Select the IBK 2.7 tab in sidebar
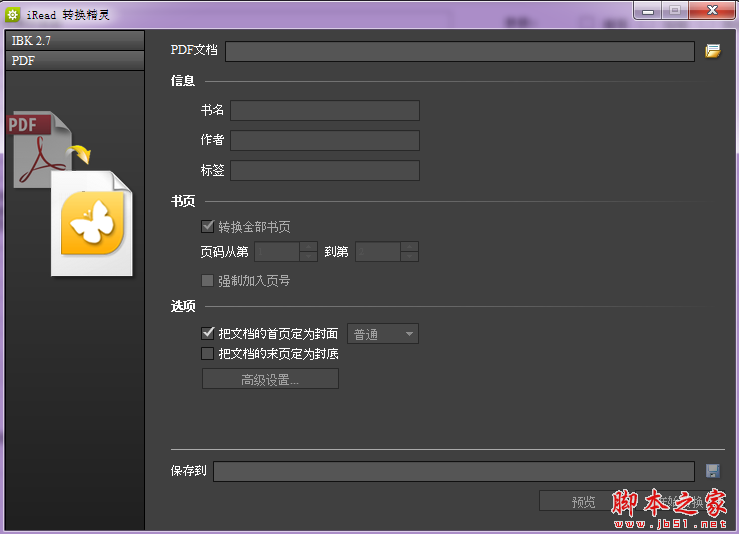Screen dimensions: 739x535 75,41
